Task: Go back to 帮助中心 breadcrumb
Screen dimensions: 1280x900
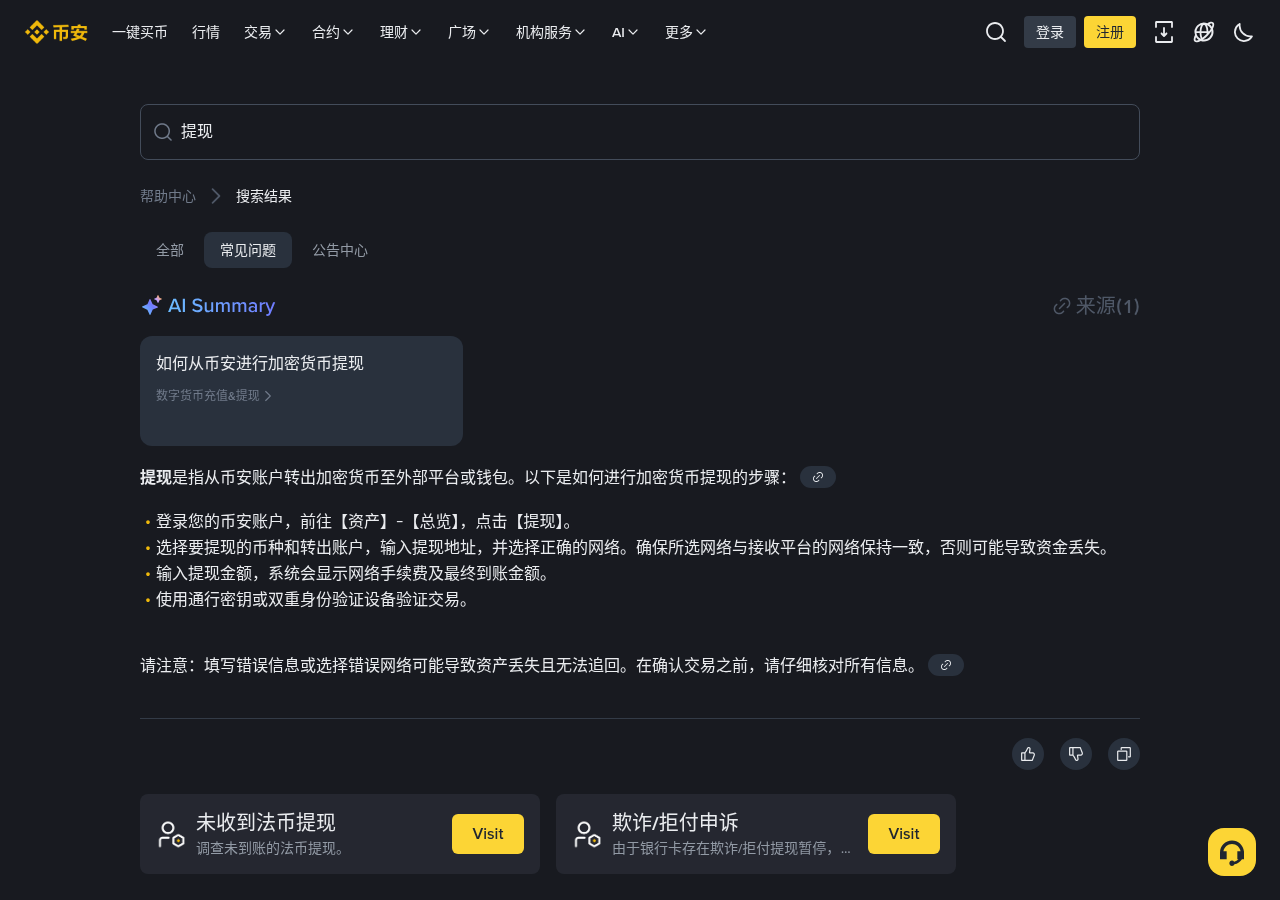Action: pos(168,196)
